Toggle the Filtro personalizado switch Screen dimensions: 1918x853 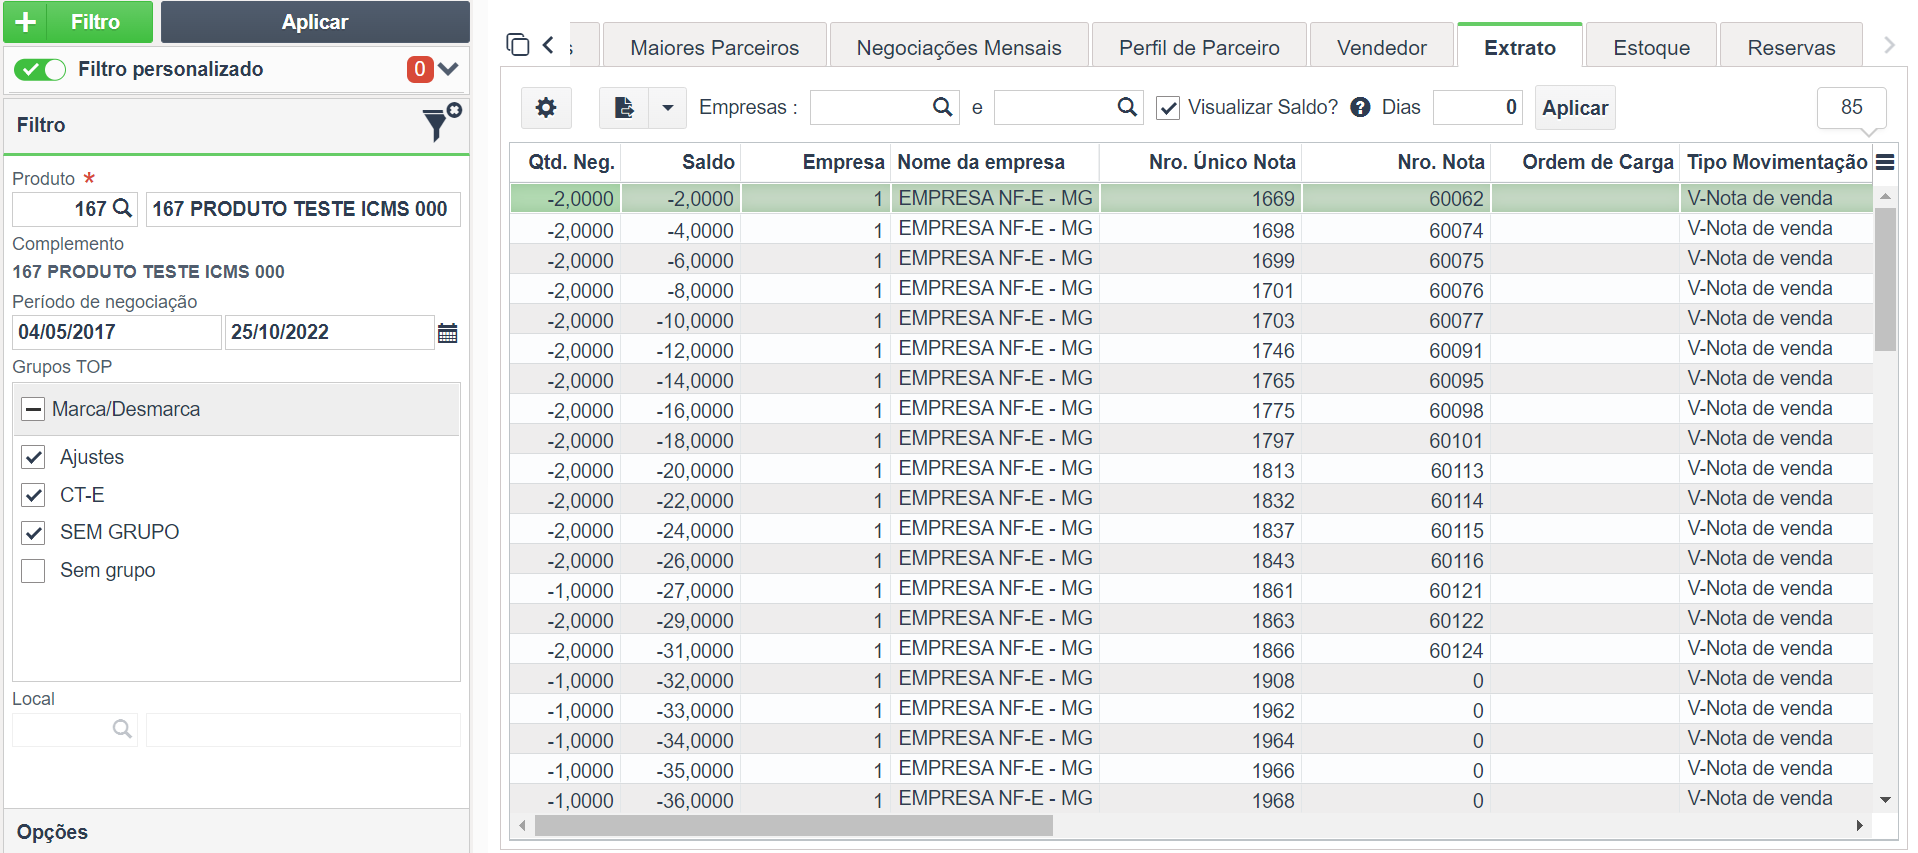[x=41, y=69]
